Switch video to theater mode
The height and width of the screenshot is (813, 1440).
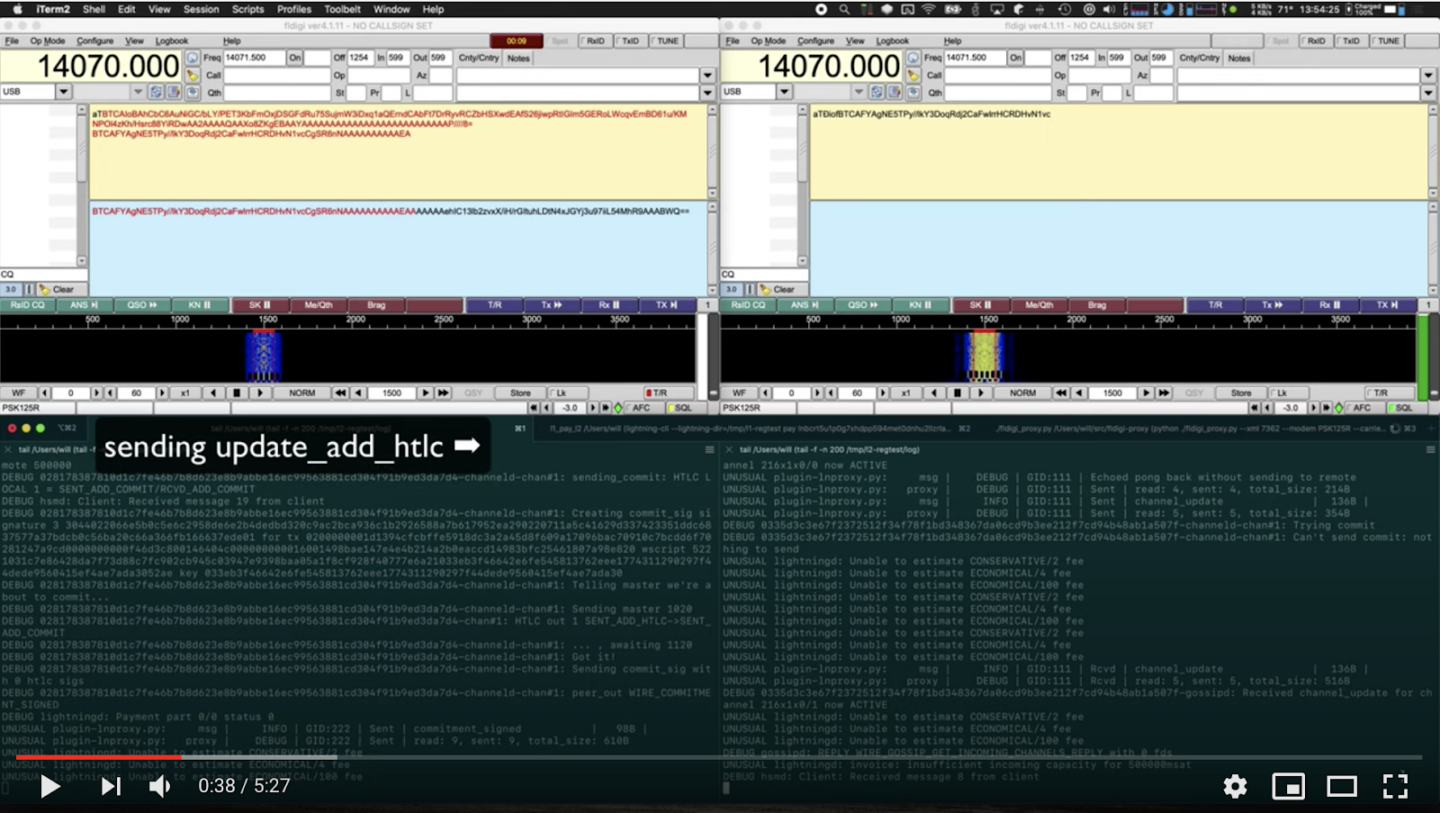point(1341,787)
